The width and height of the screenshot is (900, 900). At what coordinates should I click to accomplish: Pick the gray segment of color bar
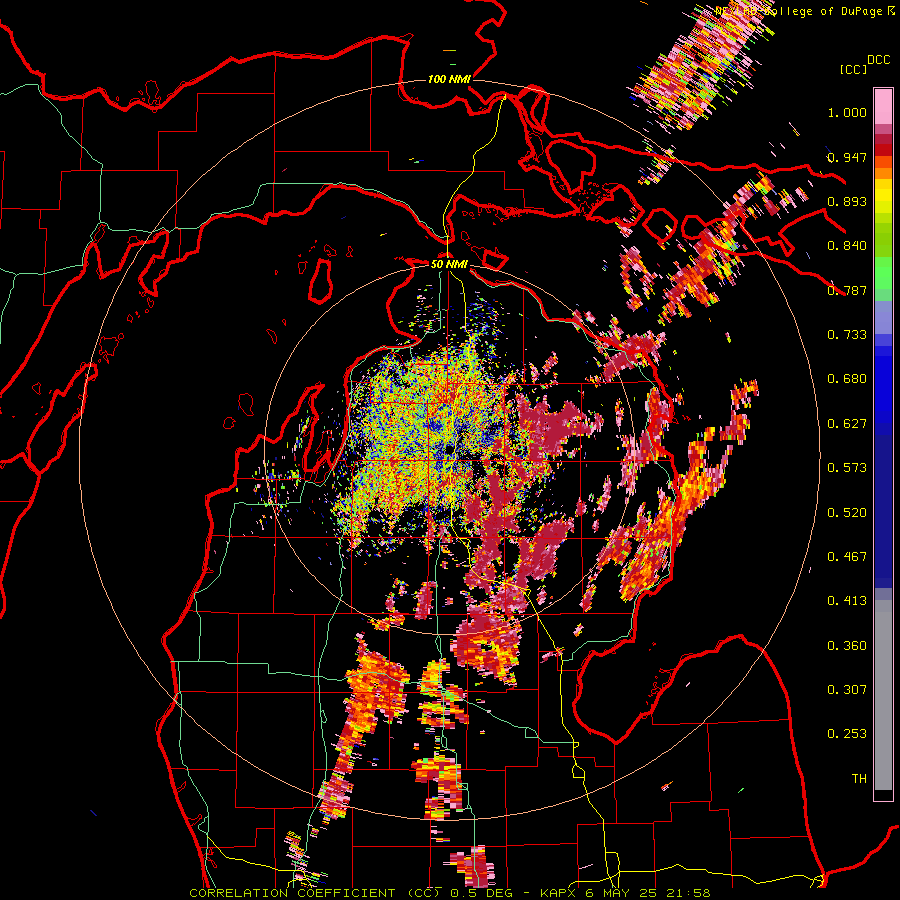883,695
